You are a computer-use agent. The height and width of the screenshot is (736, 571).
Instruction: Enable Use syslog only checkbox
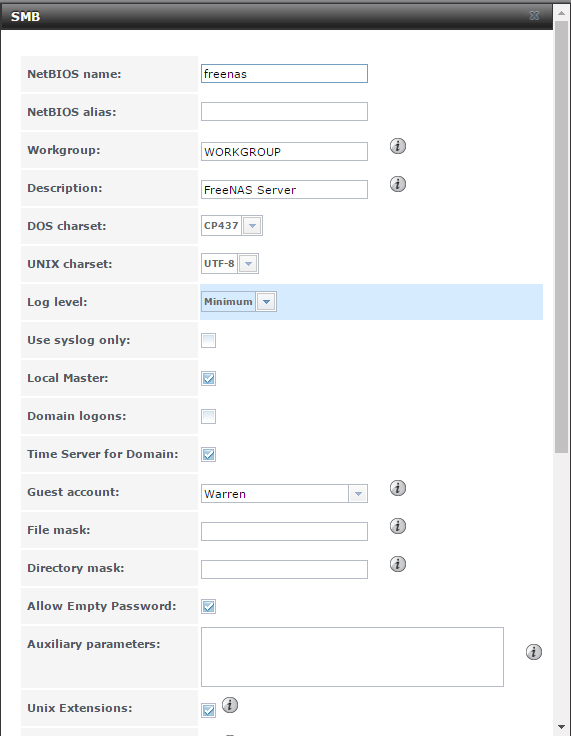pos(208,340)
